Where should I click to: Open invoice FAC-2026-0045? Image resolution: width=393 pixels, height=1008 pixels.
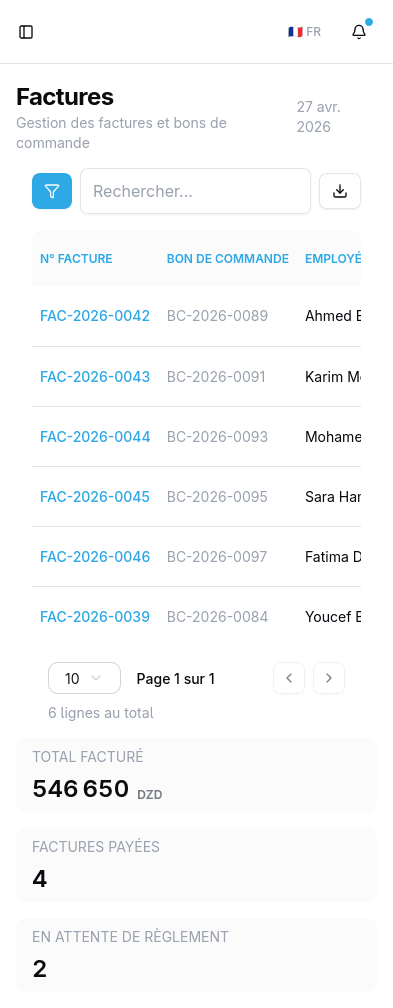pyautogui.click(x=95, y=496)
